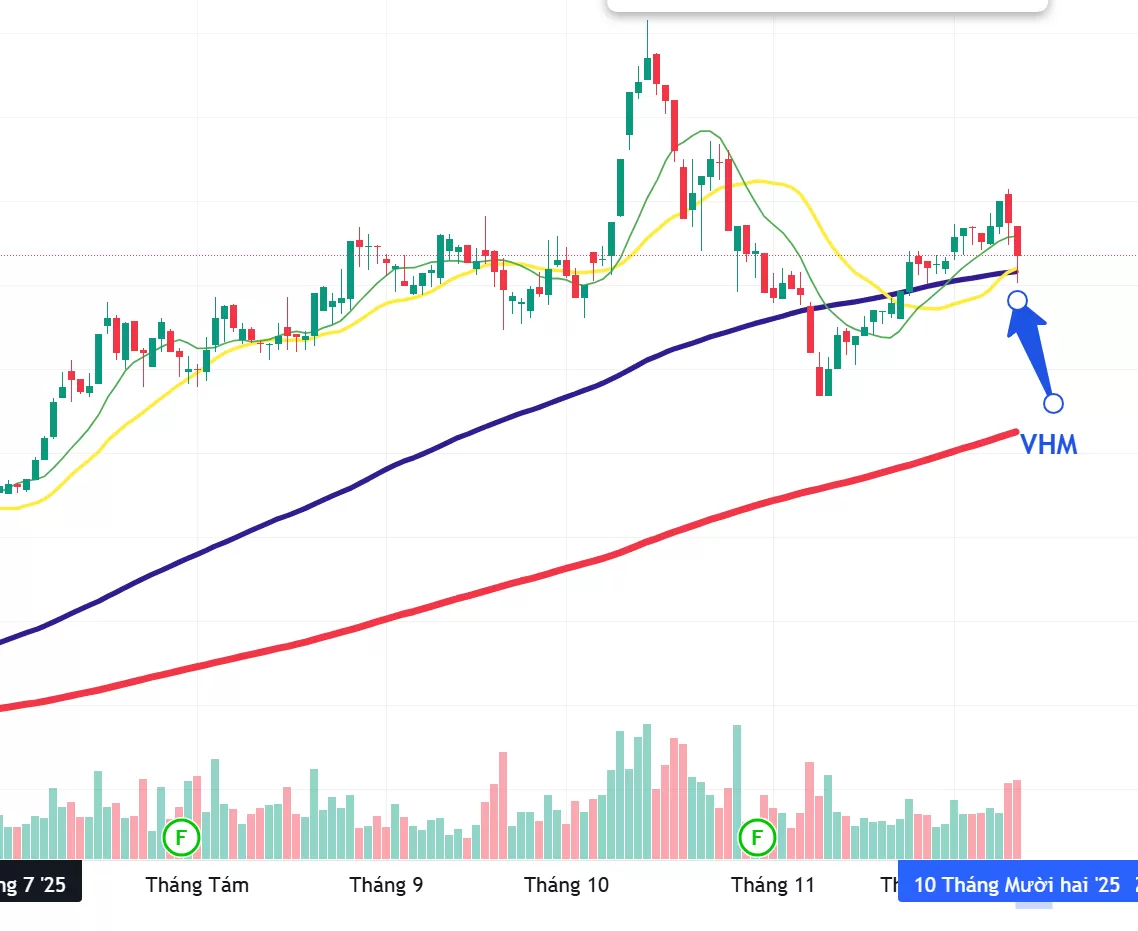Click the highlighted 10 Tháng Mười hai '25 label

pos(1016,885)
